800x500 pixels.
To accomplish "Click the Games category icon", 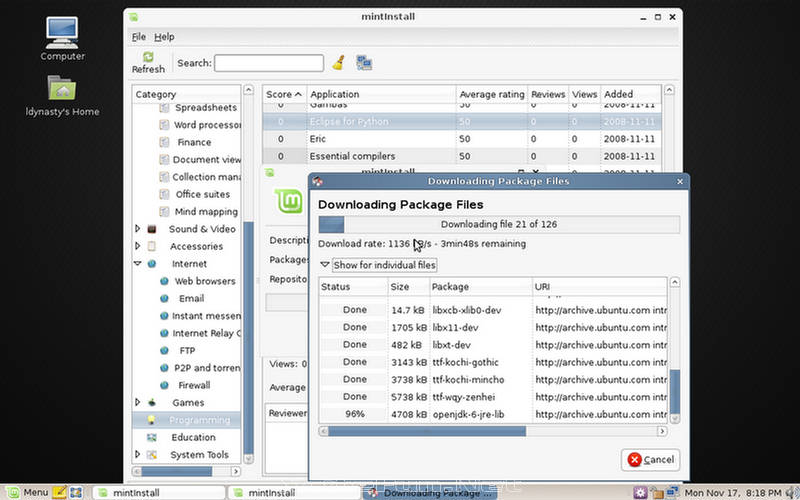I will [x=152, y=403].
